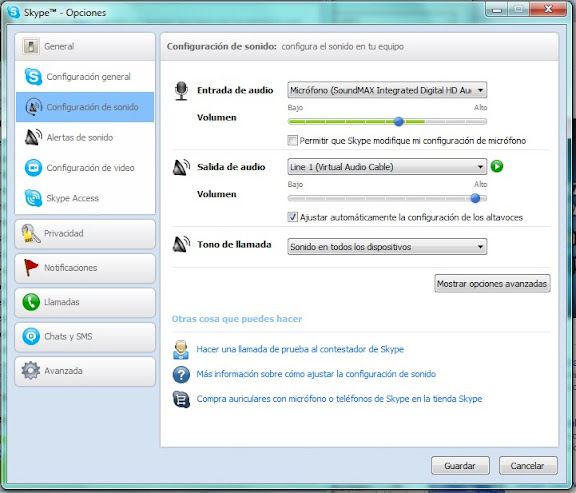
Task: Click the test call contact icon
Action: (x=181, y=349)
